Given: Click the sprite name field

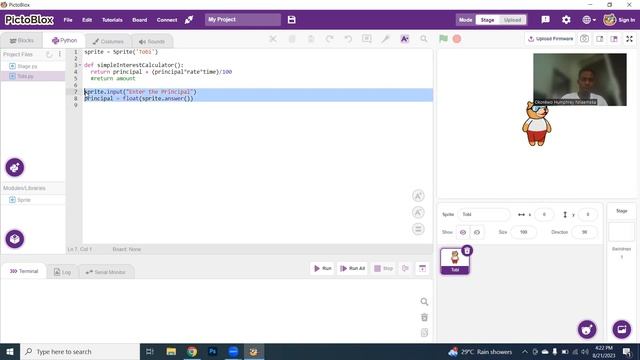Looking at the screenshot, I should pyautogui.click(x=484, y=214).
